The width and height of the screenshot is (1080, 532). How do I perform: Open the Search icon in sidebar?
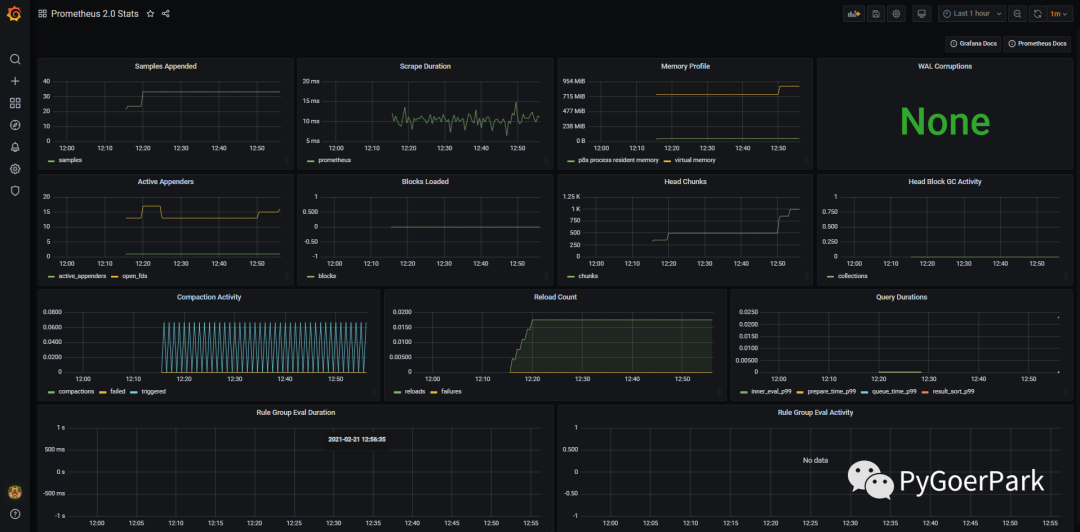click(x=15, y=59)
